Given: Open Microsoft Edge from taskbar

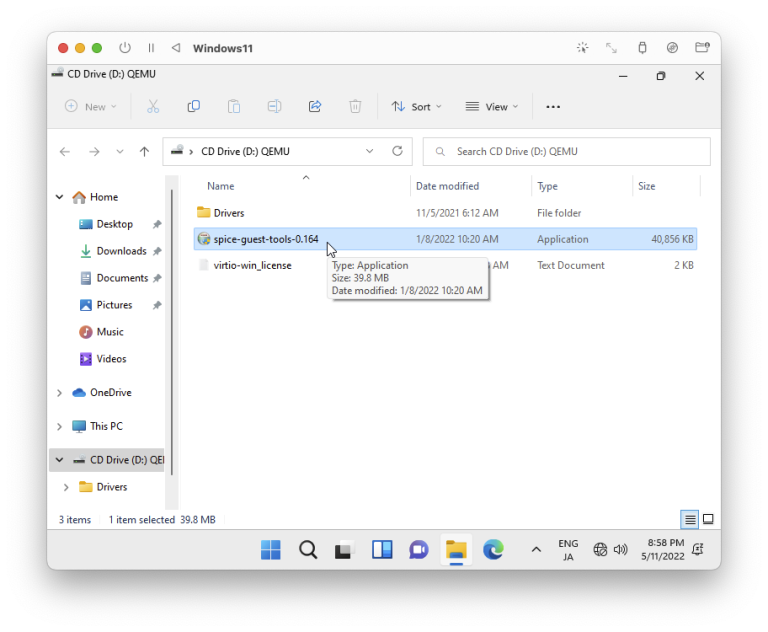Looking at the screenshot, I should (x=493, y=550).
